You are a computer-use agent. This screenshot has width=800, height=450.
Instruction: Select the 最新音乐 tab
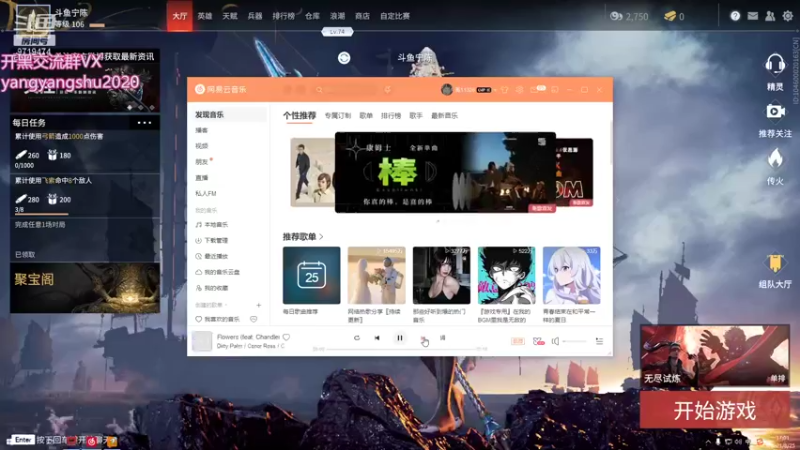click(x=444, y=116)
